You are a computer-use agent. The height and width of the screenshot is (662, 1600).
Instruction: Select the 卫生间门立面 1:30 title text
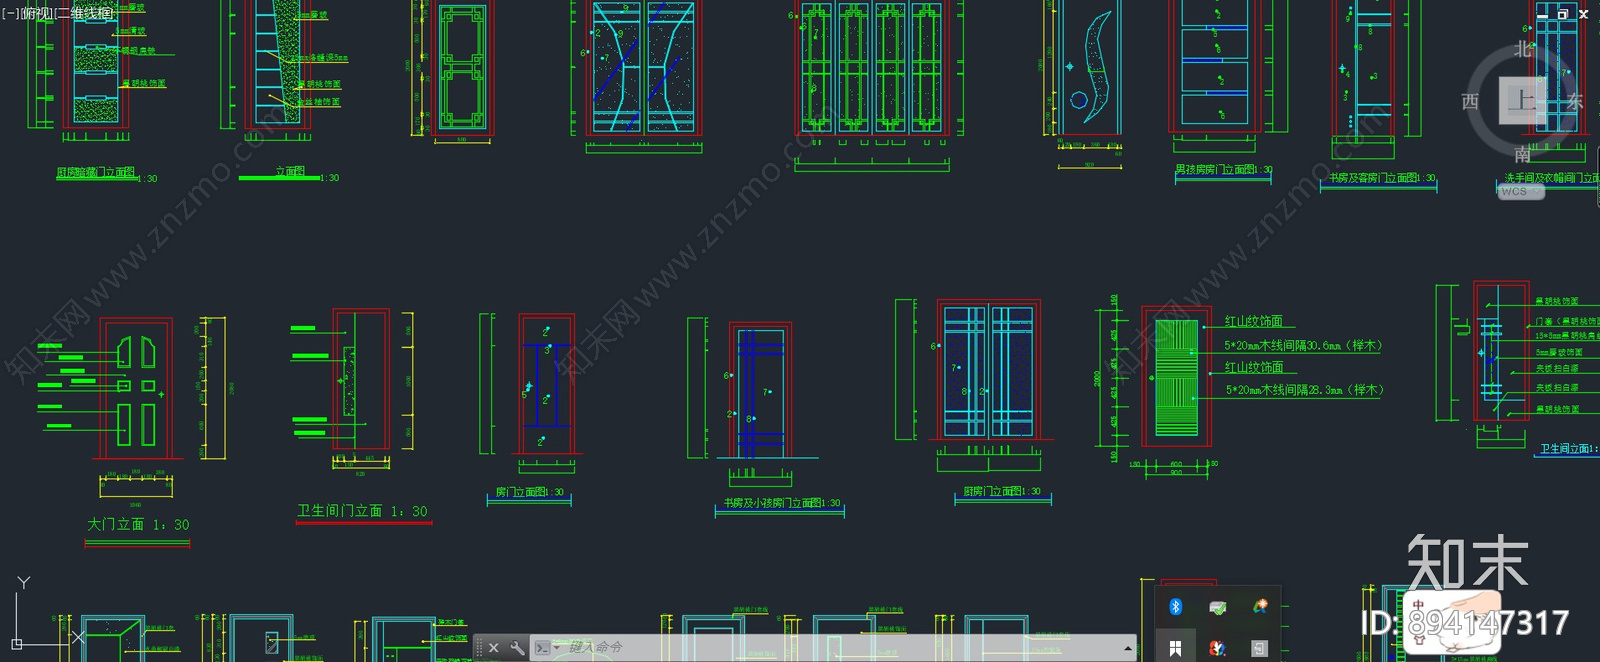(362, 511)
